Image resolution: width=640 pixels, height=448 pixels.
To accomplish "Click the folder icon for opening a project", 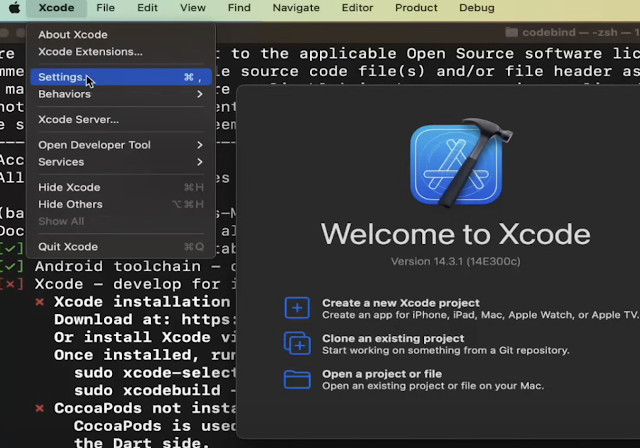I will pos(297,379).
